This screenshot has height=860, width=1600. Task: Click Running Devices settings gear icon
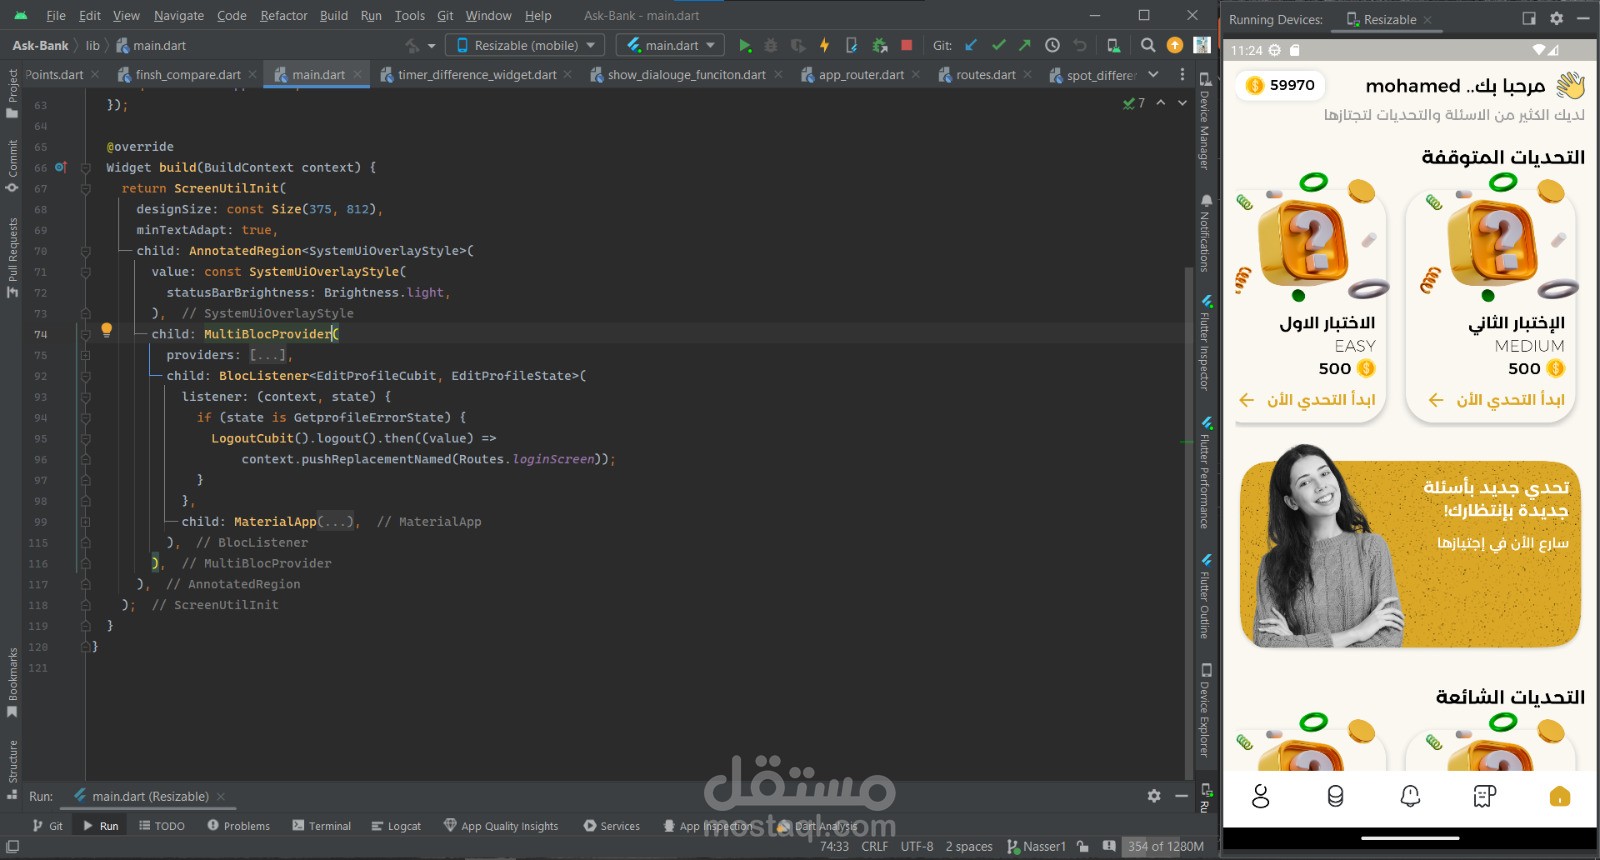[x=1556, y=18]
